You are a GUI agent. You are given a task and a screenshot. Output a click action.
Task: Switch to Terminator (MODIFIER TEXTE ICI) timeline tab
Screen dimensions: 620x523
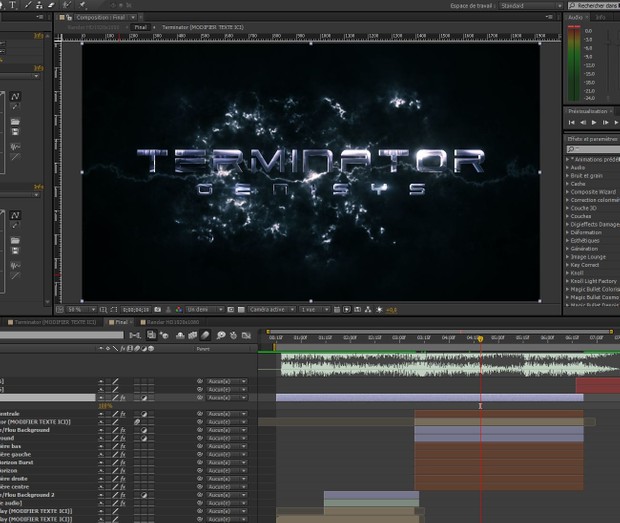pos(52,322)
